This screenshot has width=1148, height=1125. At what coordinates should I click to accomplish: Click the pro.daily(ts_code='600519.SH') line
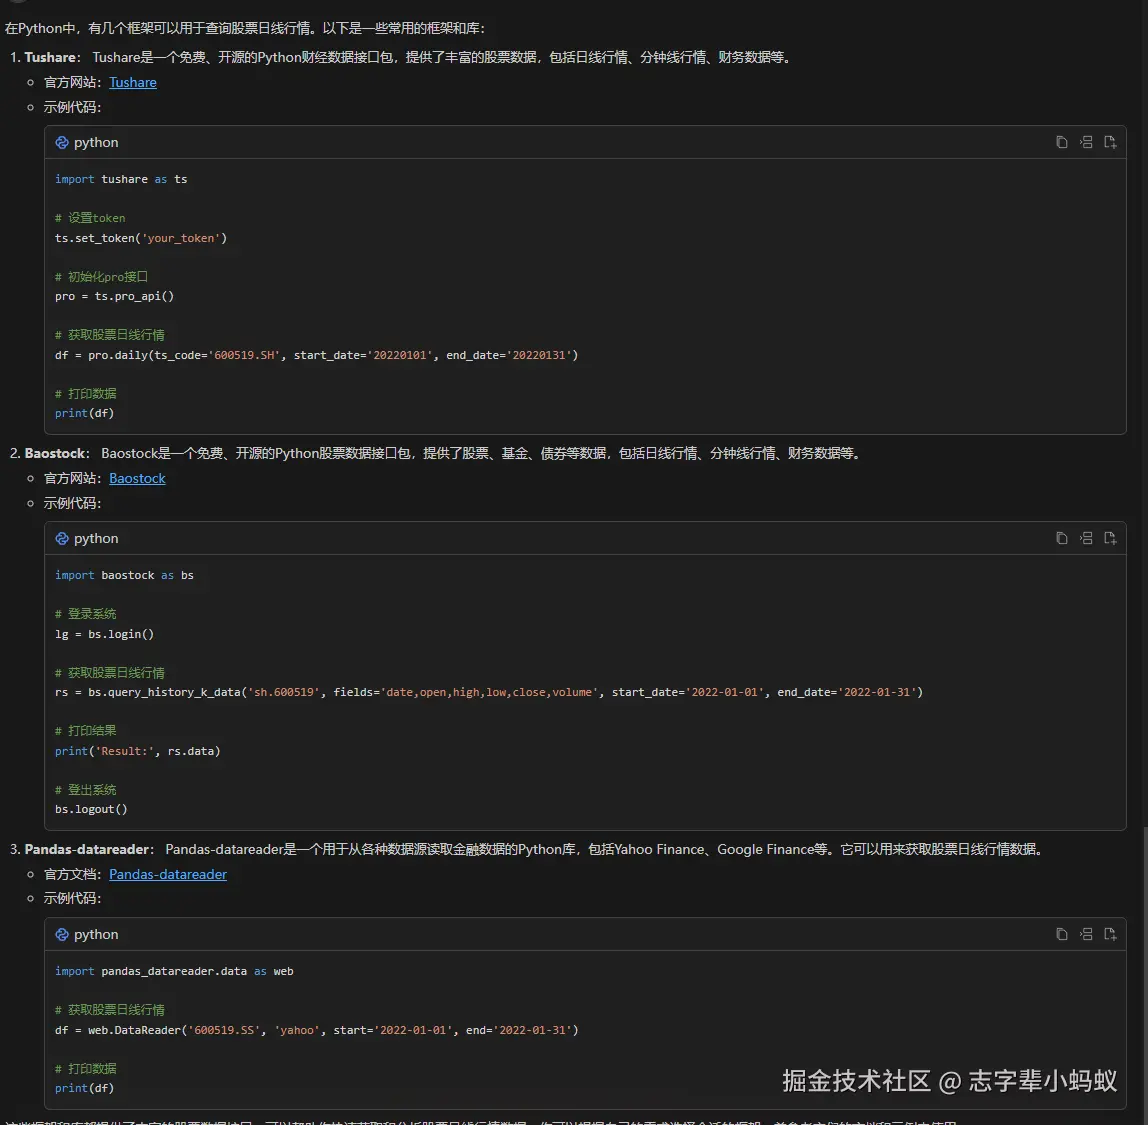click(x=316, y=355)
